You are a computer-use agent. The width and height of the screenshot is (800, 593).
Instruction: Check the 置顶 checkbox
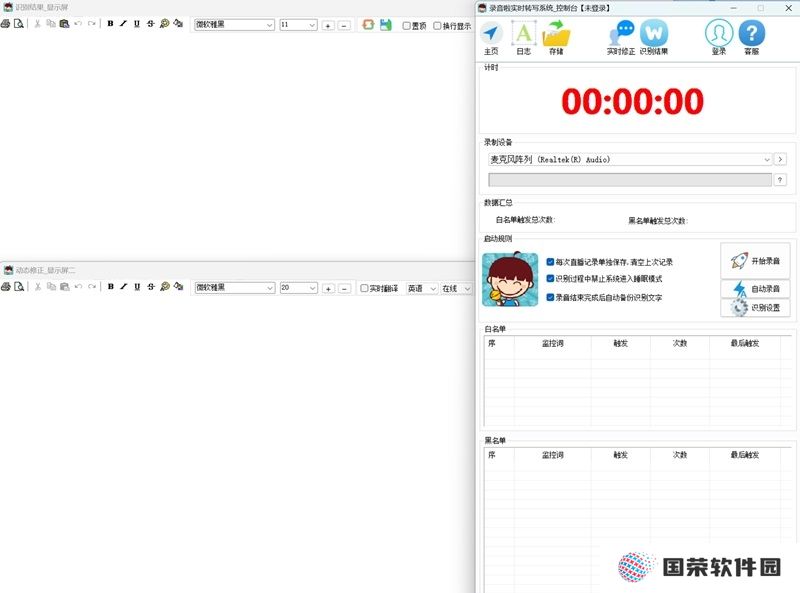407,26
